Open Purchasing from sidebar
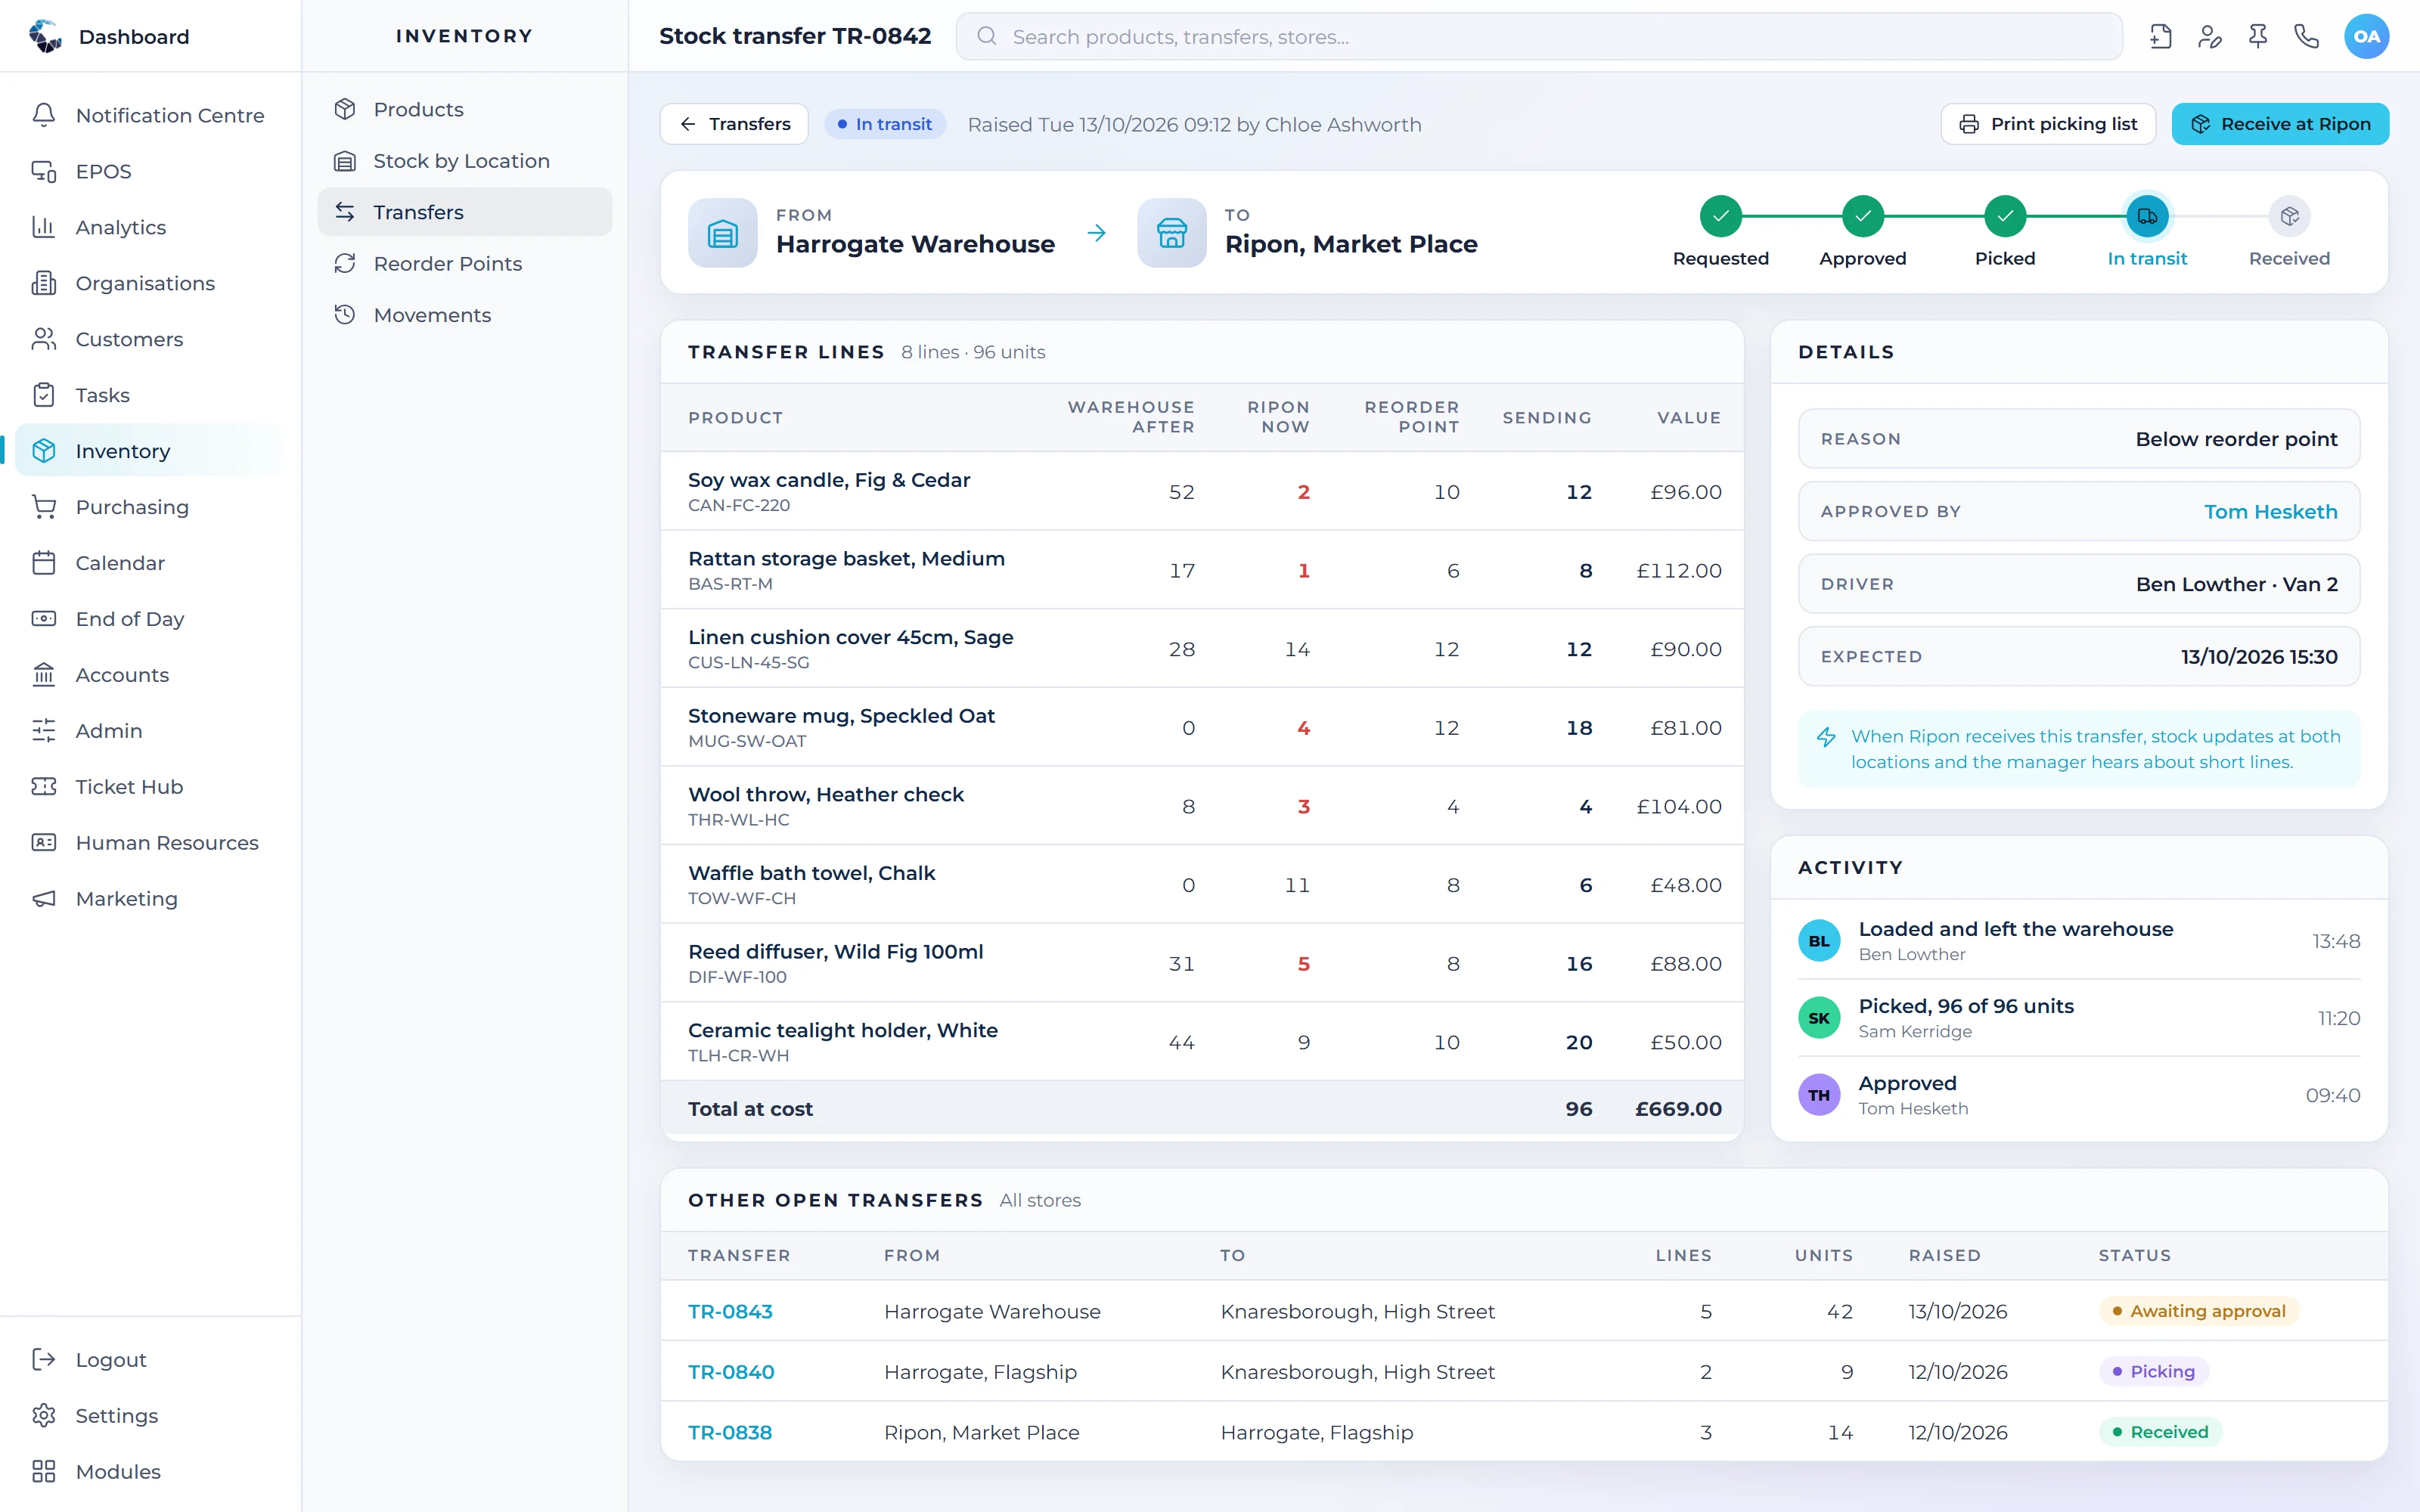This screenshot has width=2420, height=1512. tap(150, 507)
